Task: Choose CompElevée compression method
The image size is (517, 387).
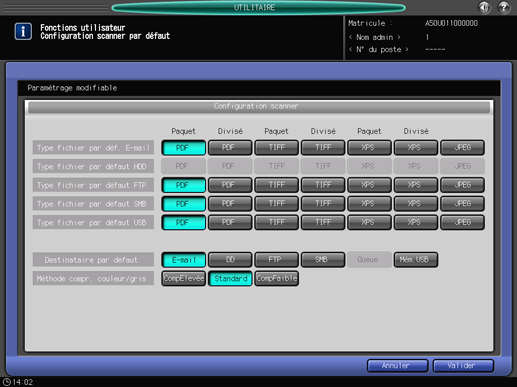Action: (x=183, y=278)
